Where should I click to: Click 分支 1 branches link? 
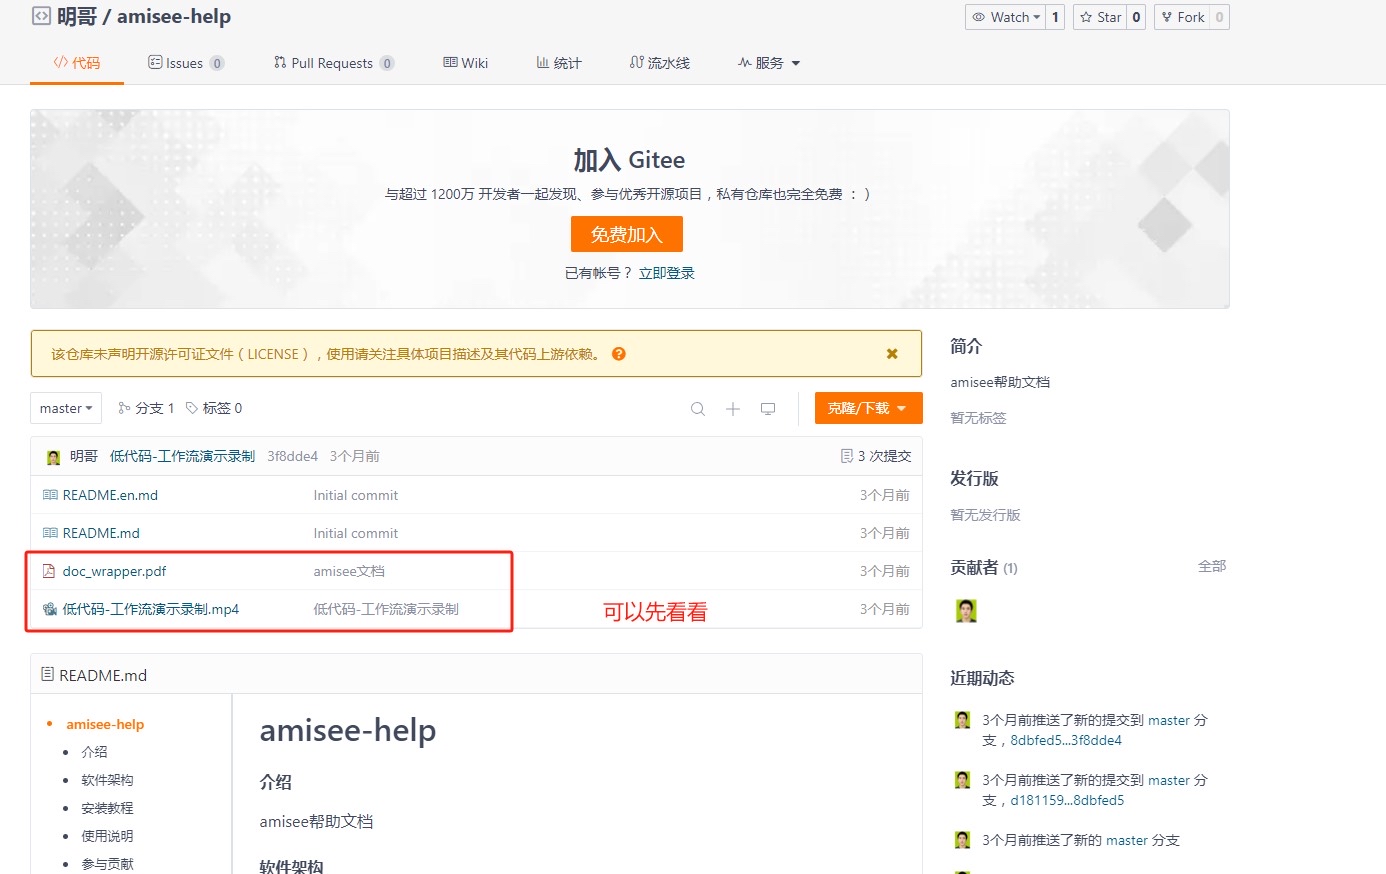(x=146, y=408)
